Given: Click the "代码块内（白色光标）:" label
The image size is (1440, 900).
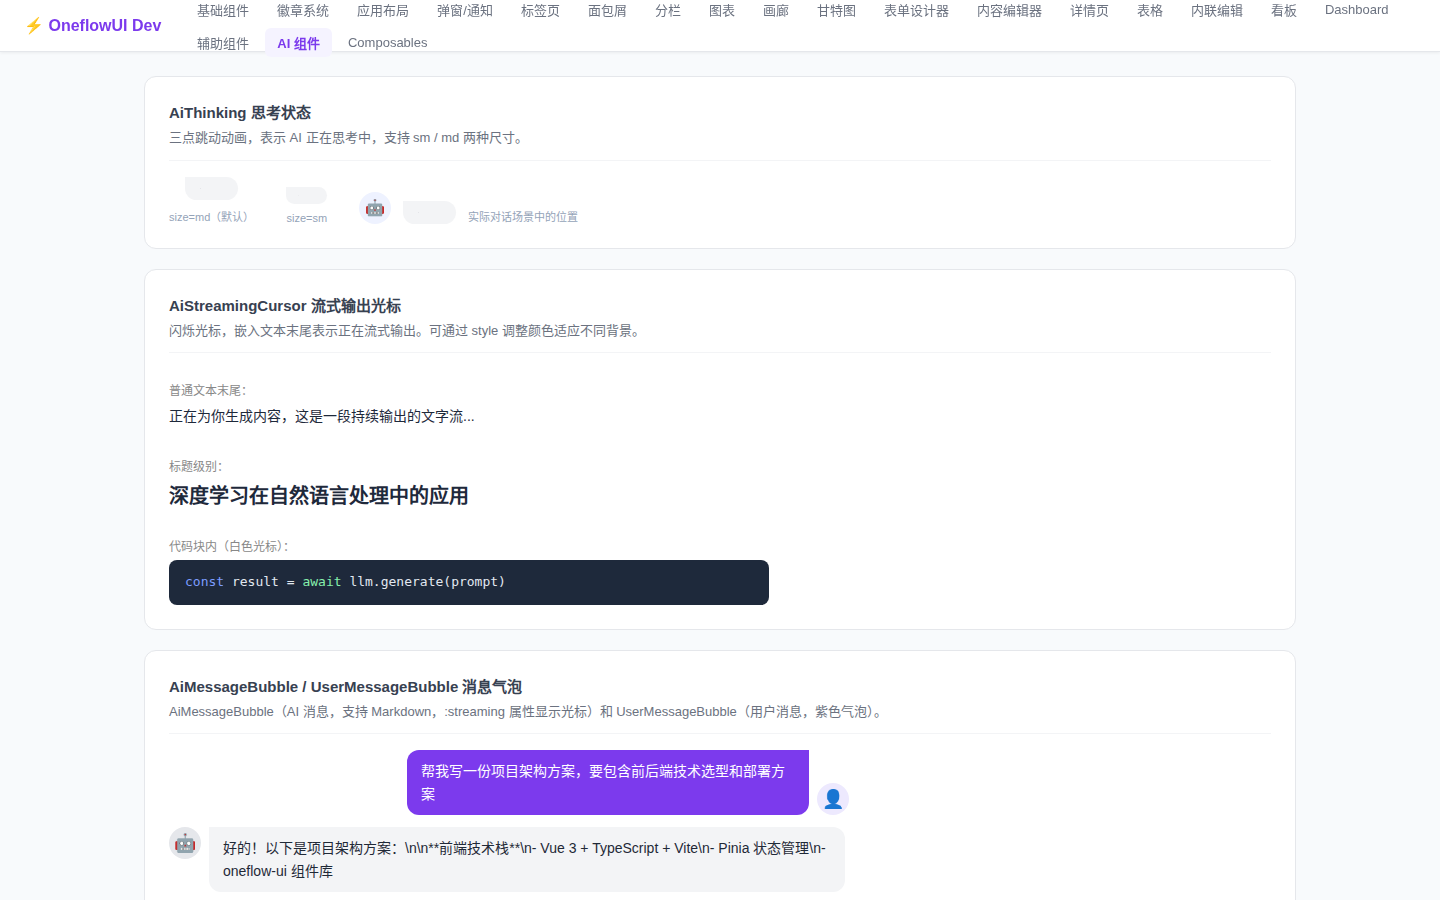Looking at the screenshot, I should 229,546.
